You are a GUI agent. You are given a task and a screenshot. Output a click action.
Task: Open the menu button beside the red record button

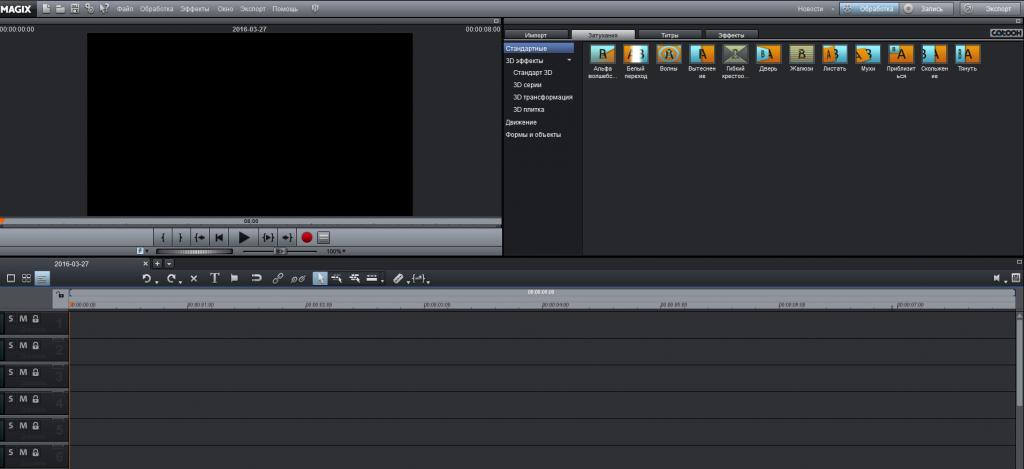(x=324, y=238)
